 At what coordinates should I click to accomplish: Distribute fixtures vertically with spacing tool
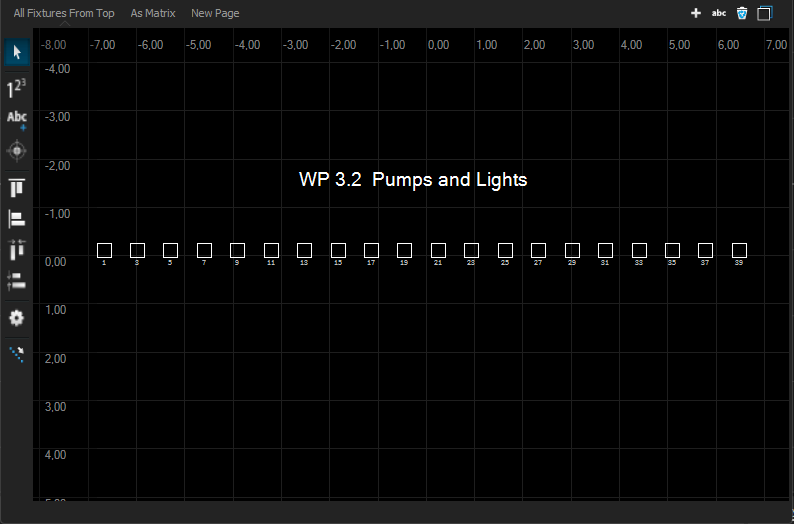coord(17,282)
